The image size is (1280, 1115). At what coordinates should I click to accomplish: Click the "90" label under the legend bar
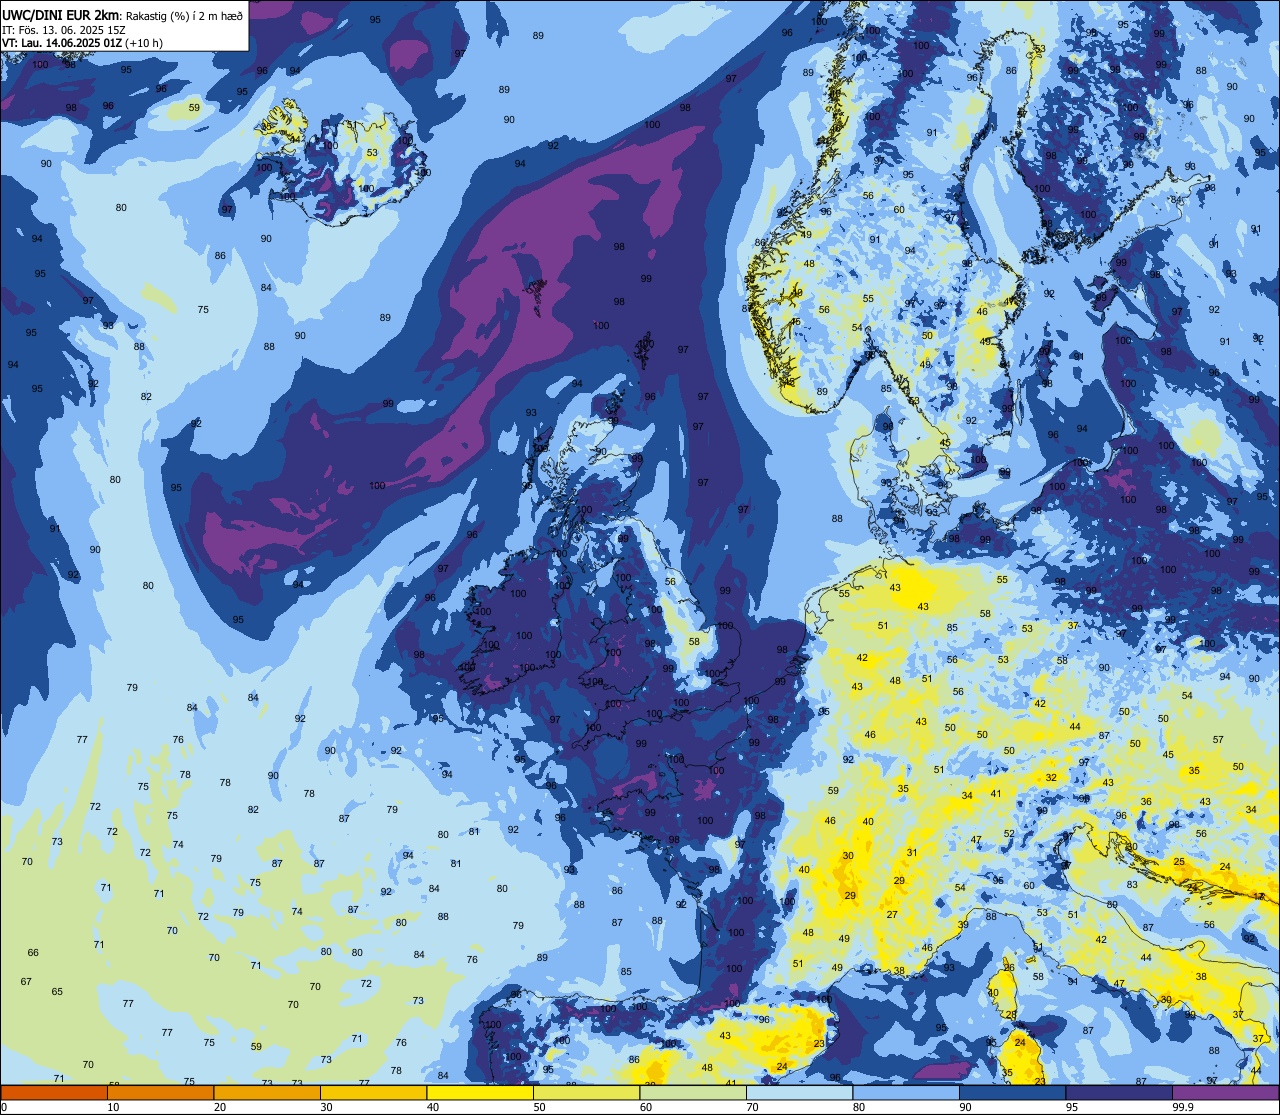click(x=966, y=1107)
